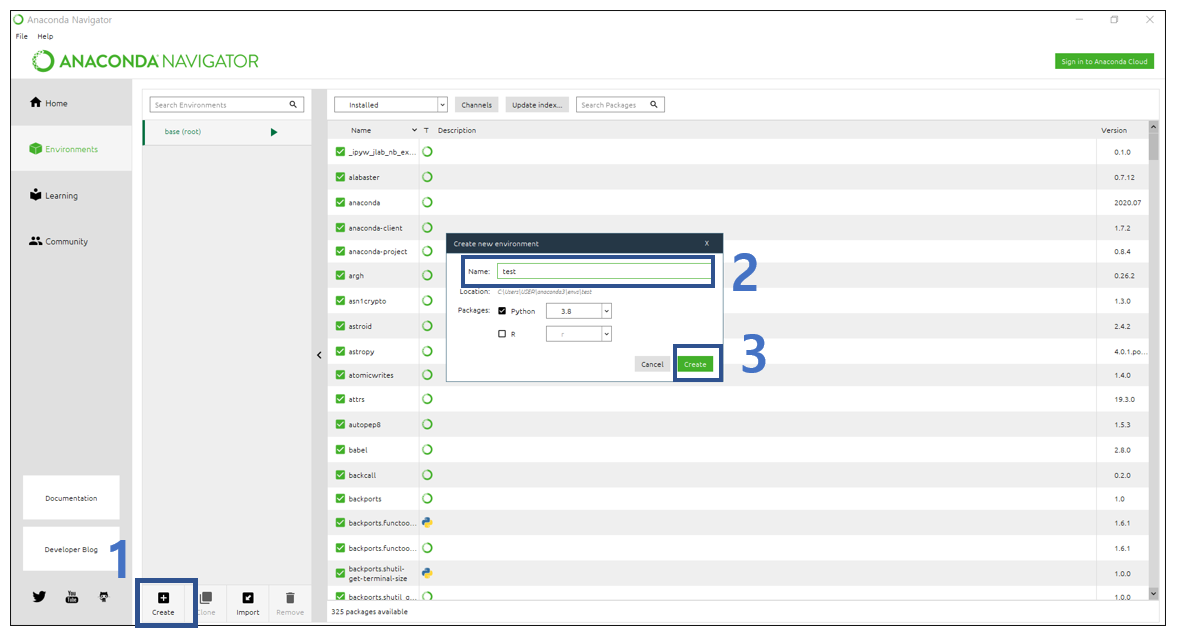The image size is (1177, 633).
Task: Click the Learning icon in sidebar
Action: pos(35,194)
